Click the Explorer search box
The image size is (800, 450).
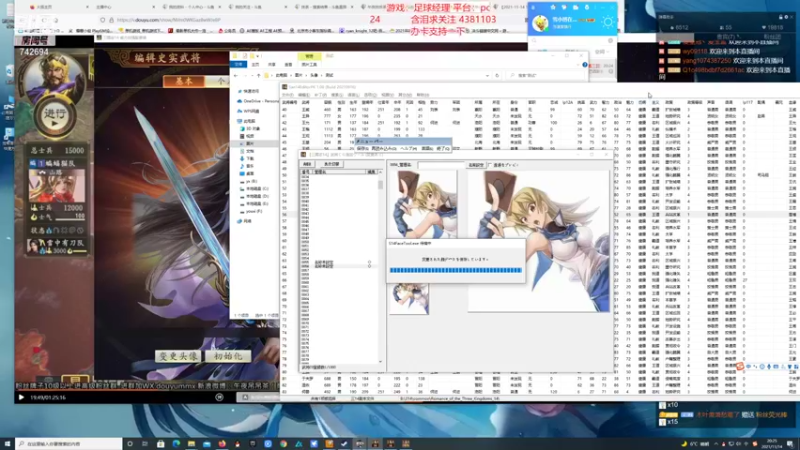tap(546, 76)
